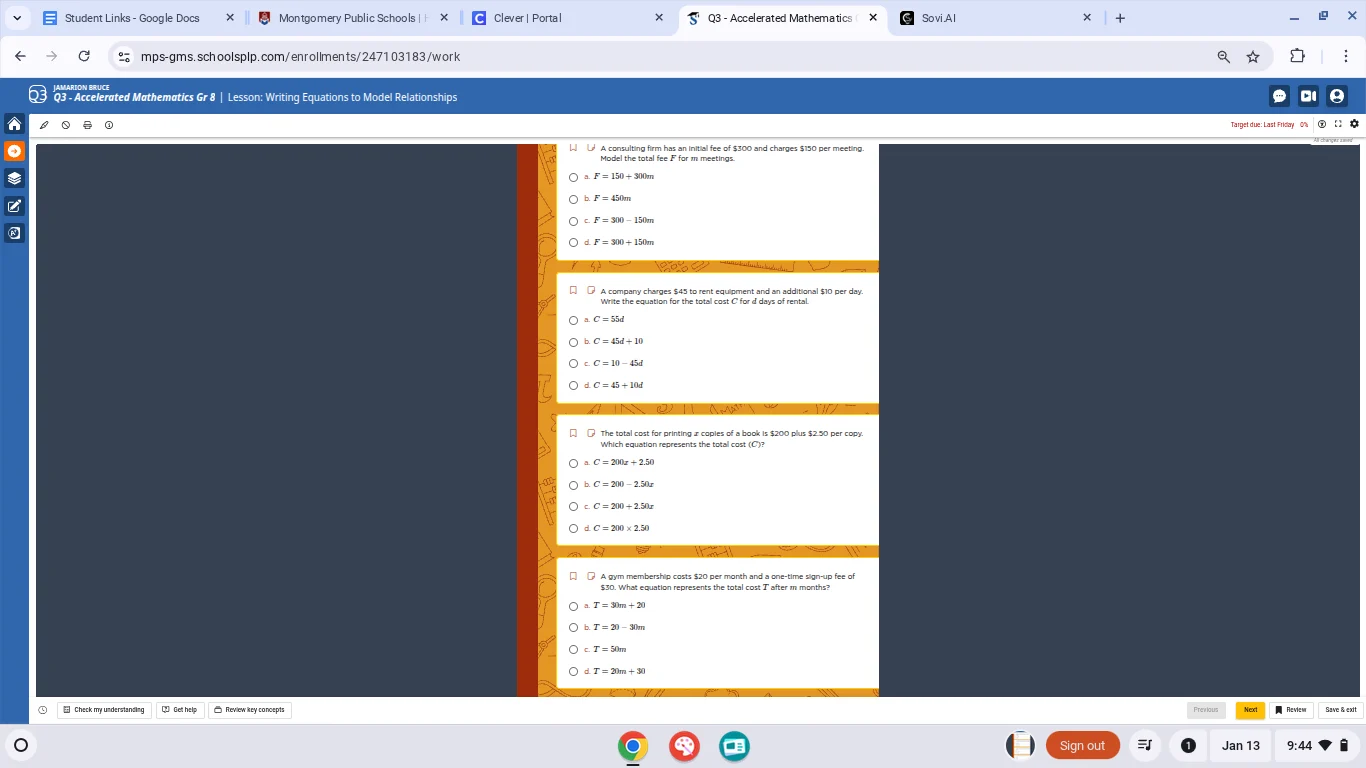Select answer C = 45 + 10d
Viewport: 1366px width, 768px height.
point(573,386)
